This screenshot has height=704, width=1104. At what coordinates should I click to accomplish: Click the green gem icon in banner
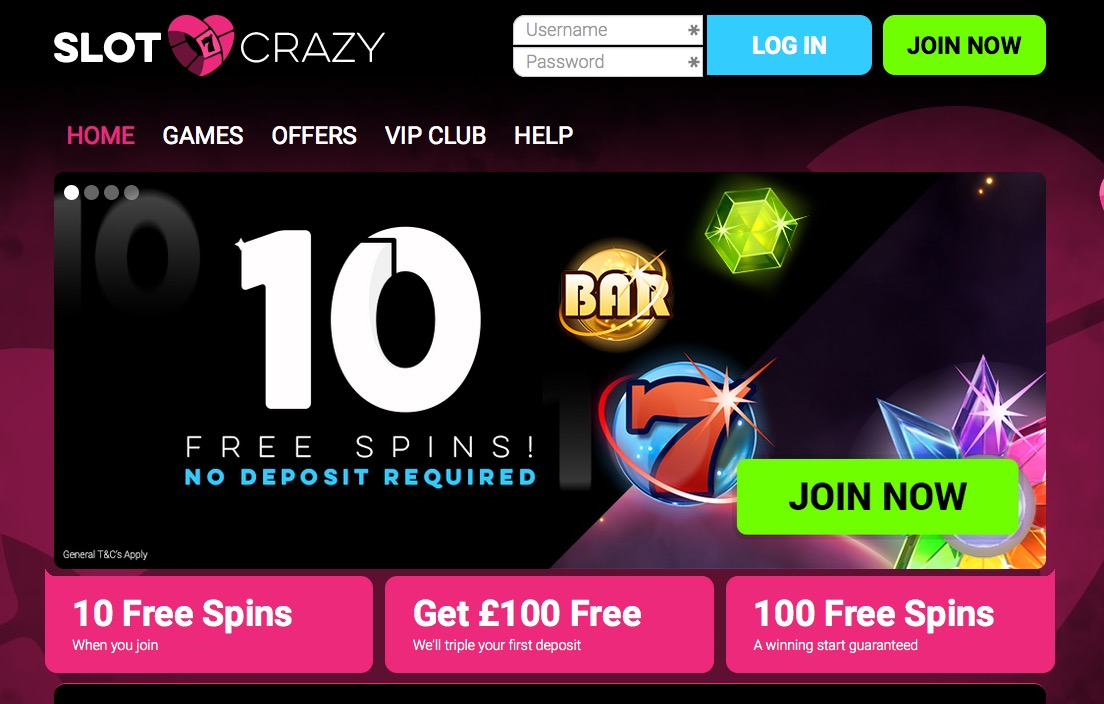point(752,230)
